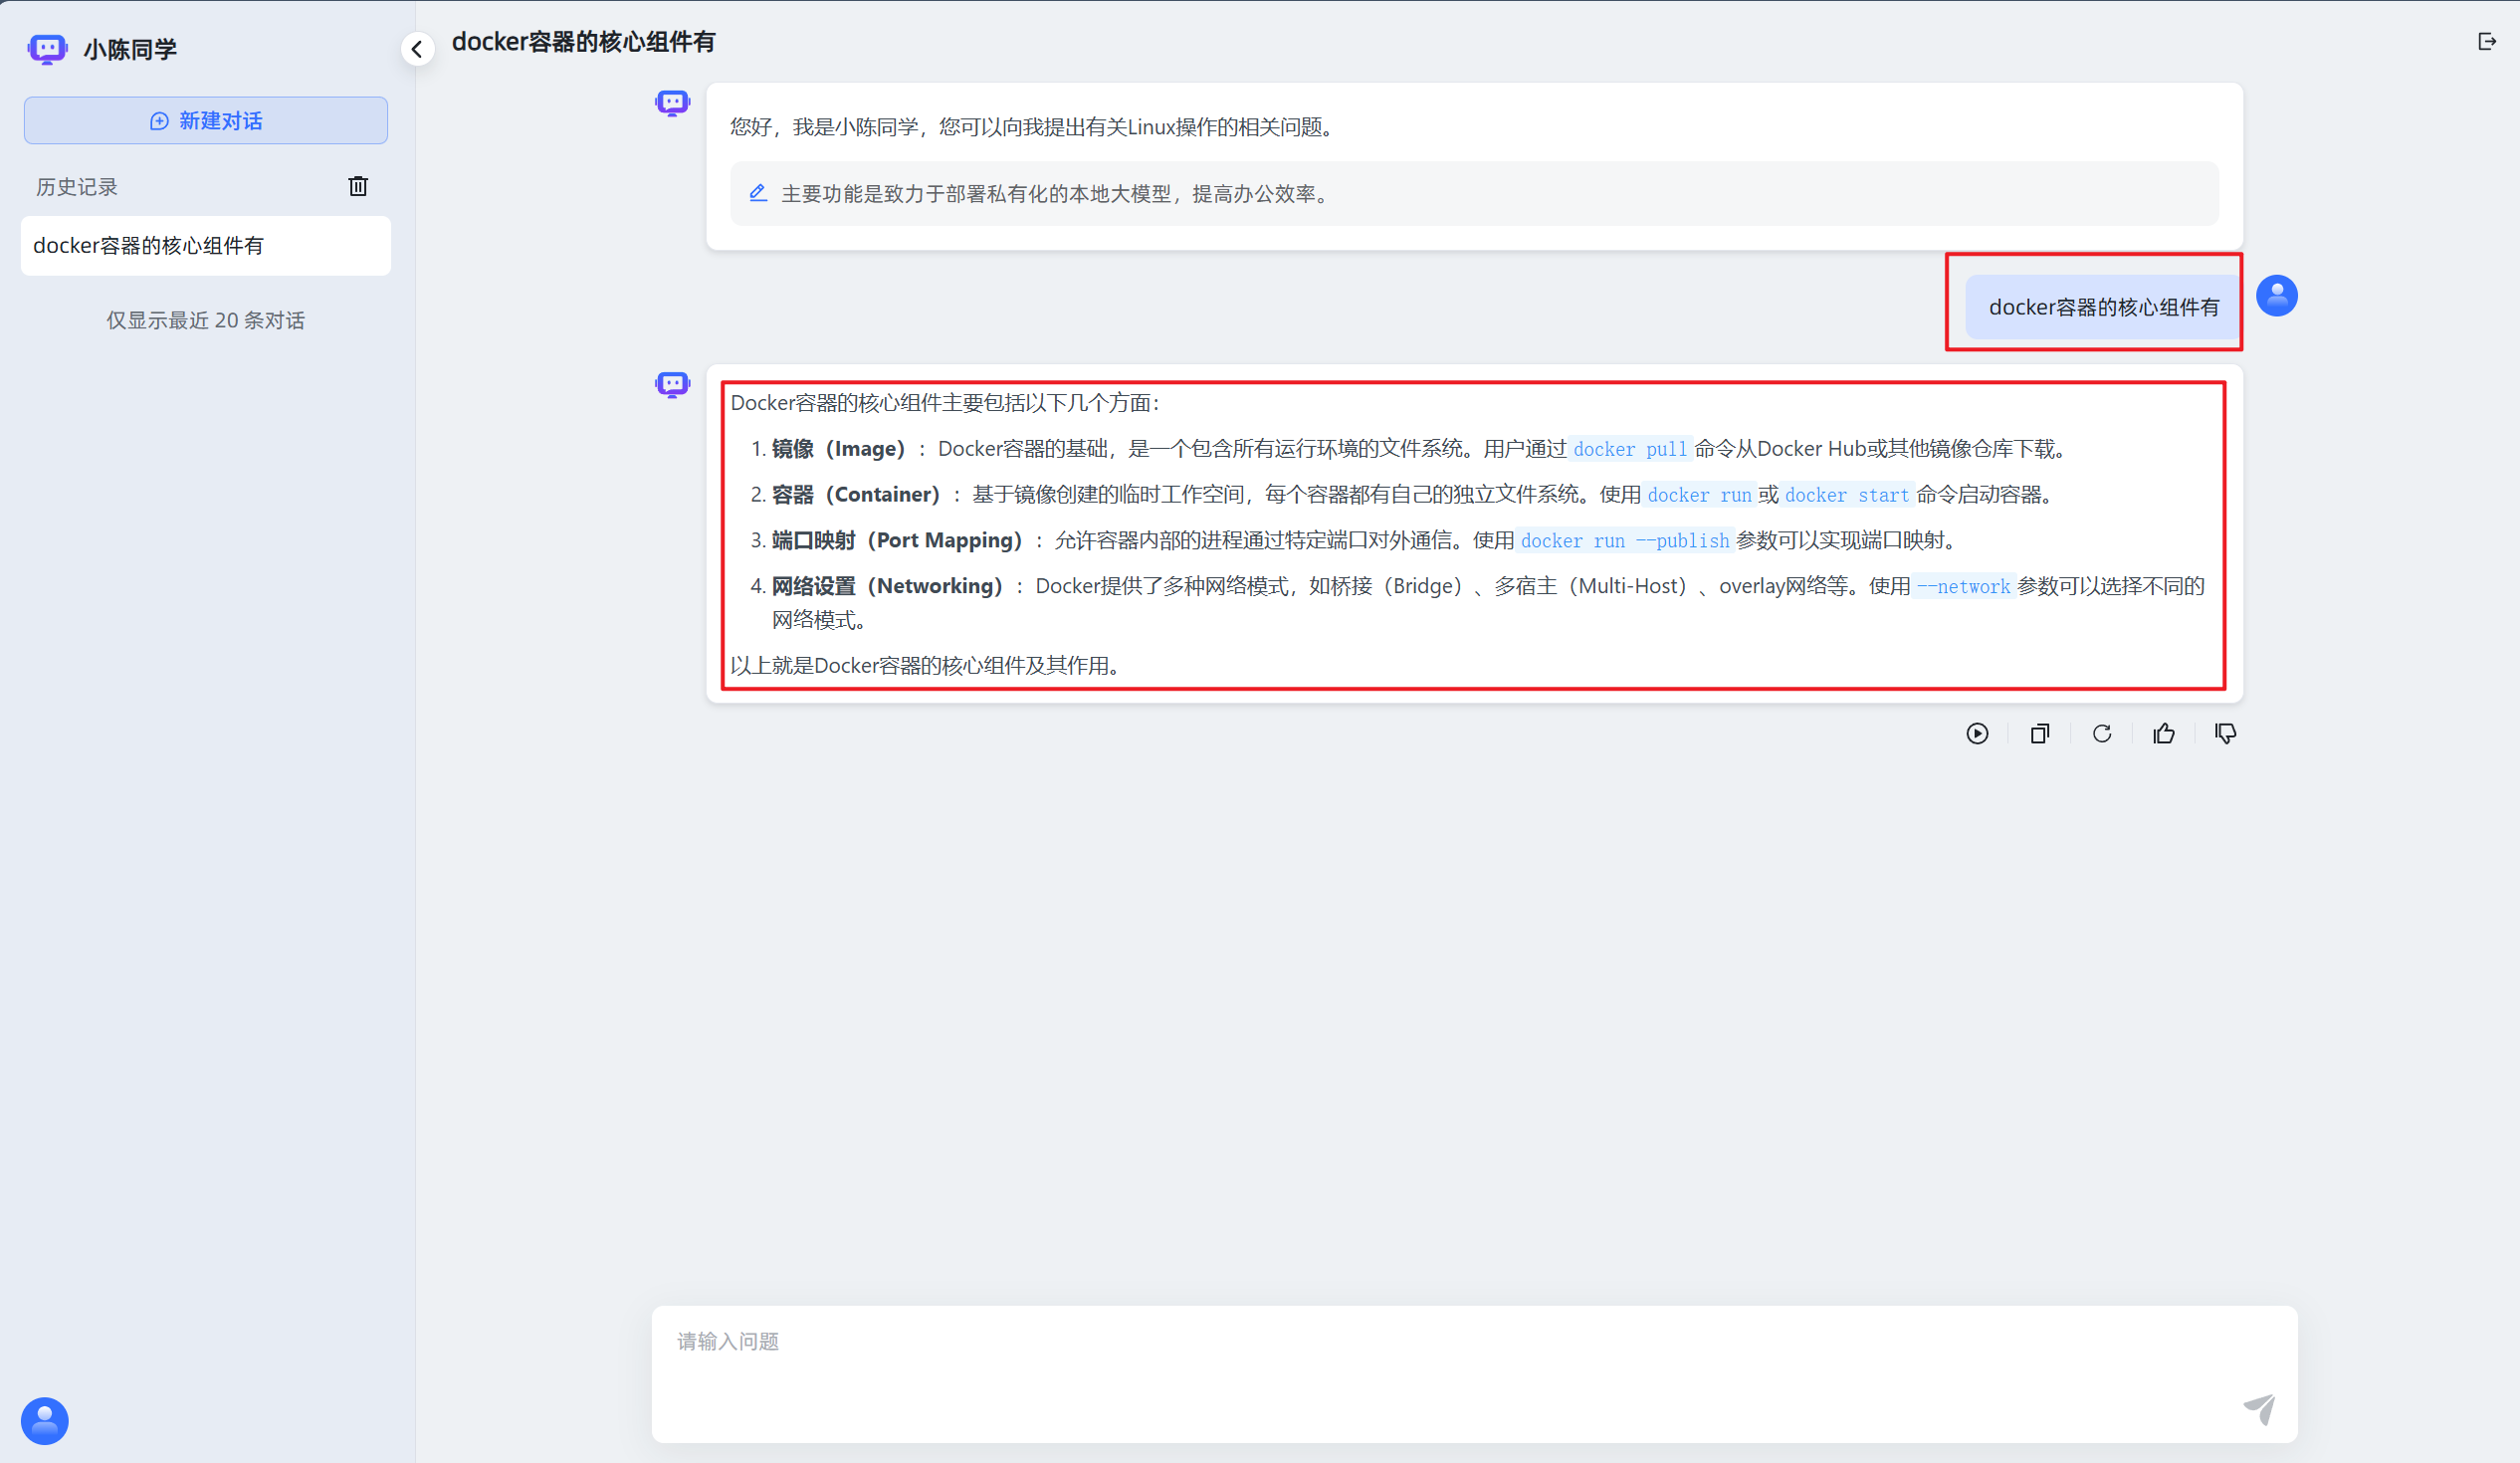2520x1463 pixels.
Task: Click the docker pull code snippet
Action: coord(1629,450)
